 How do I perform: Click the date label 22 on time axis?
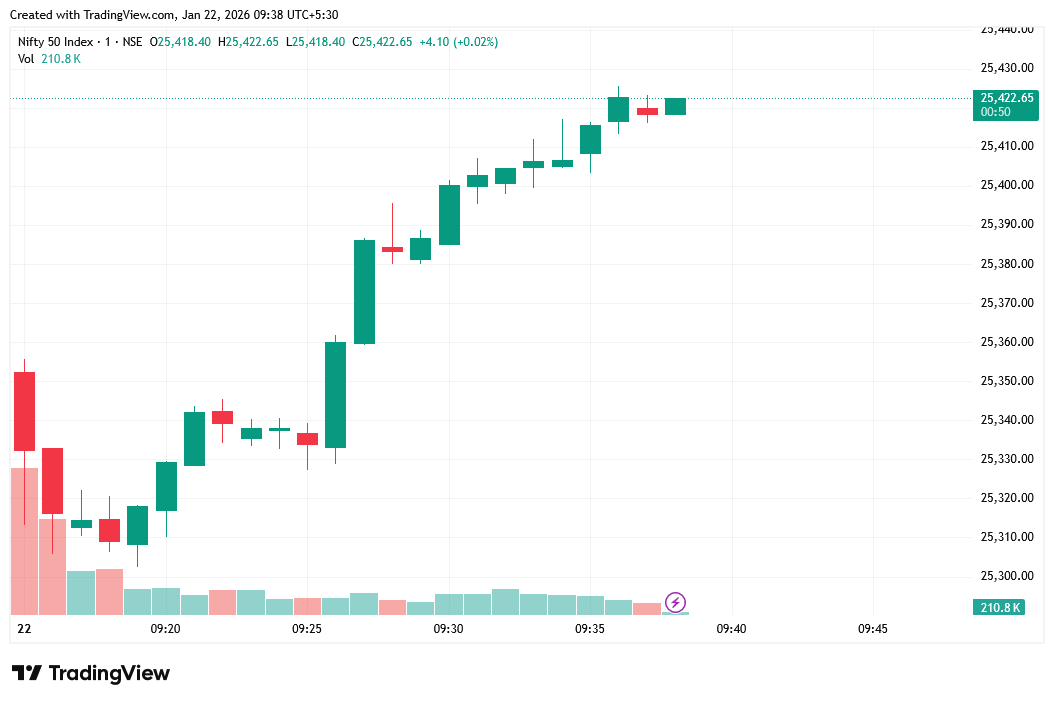(x=25, y=629)
